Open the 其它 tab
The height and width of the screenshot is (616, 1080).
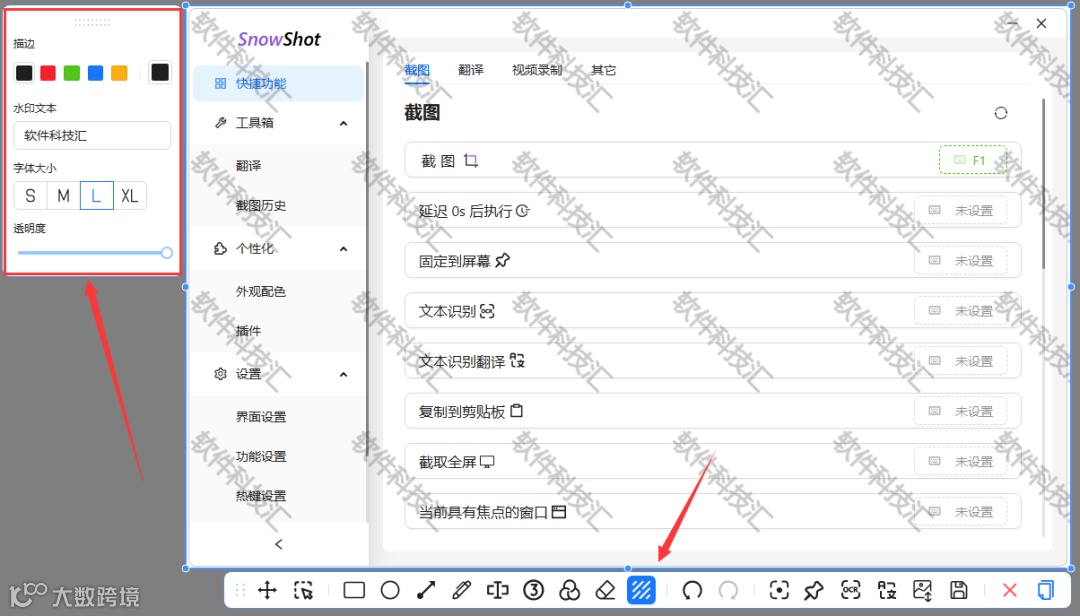603,70
